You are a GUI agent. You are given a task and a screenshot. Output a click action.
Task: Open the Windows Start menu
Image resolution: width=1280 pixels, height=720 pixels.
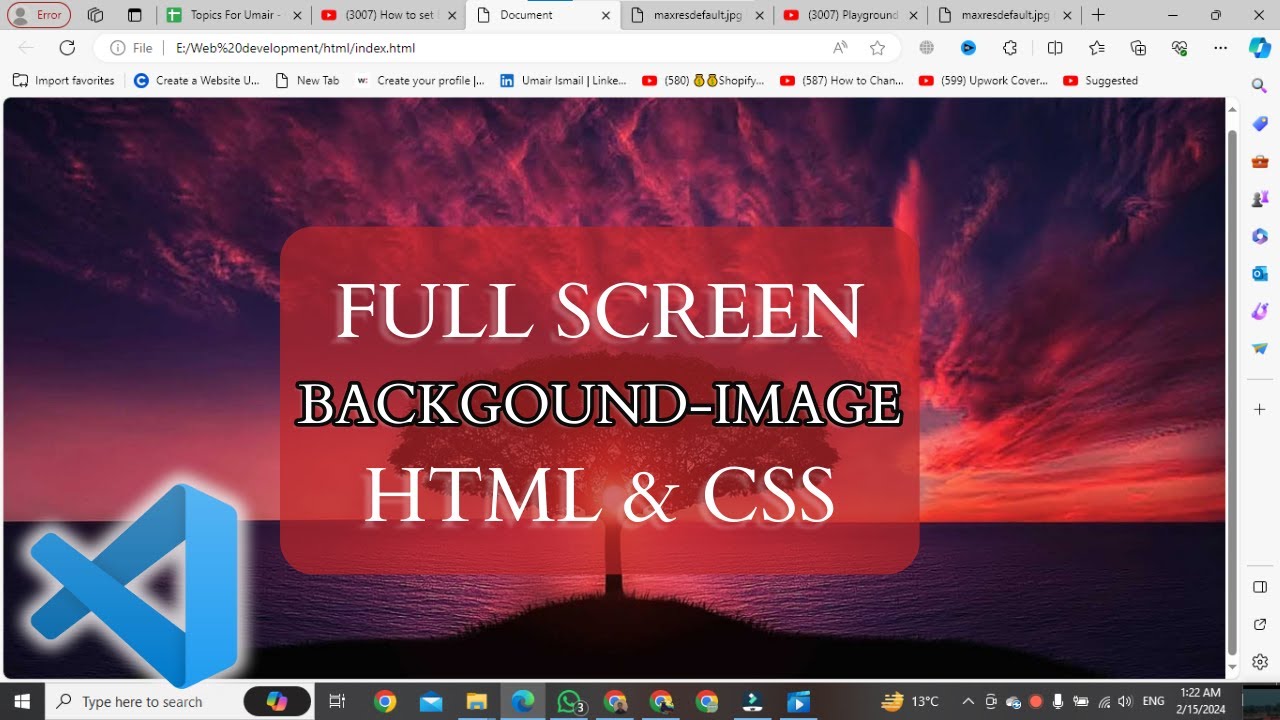tap(22, 701)
